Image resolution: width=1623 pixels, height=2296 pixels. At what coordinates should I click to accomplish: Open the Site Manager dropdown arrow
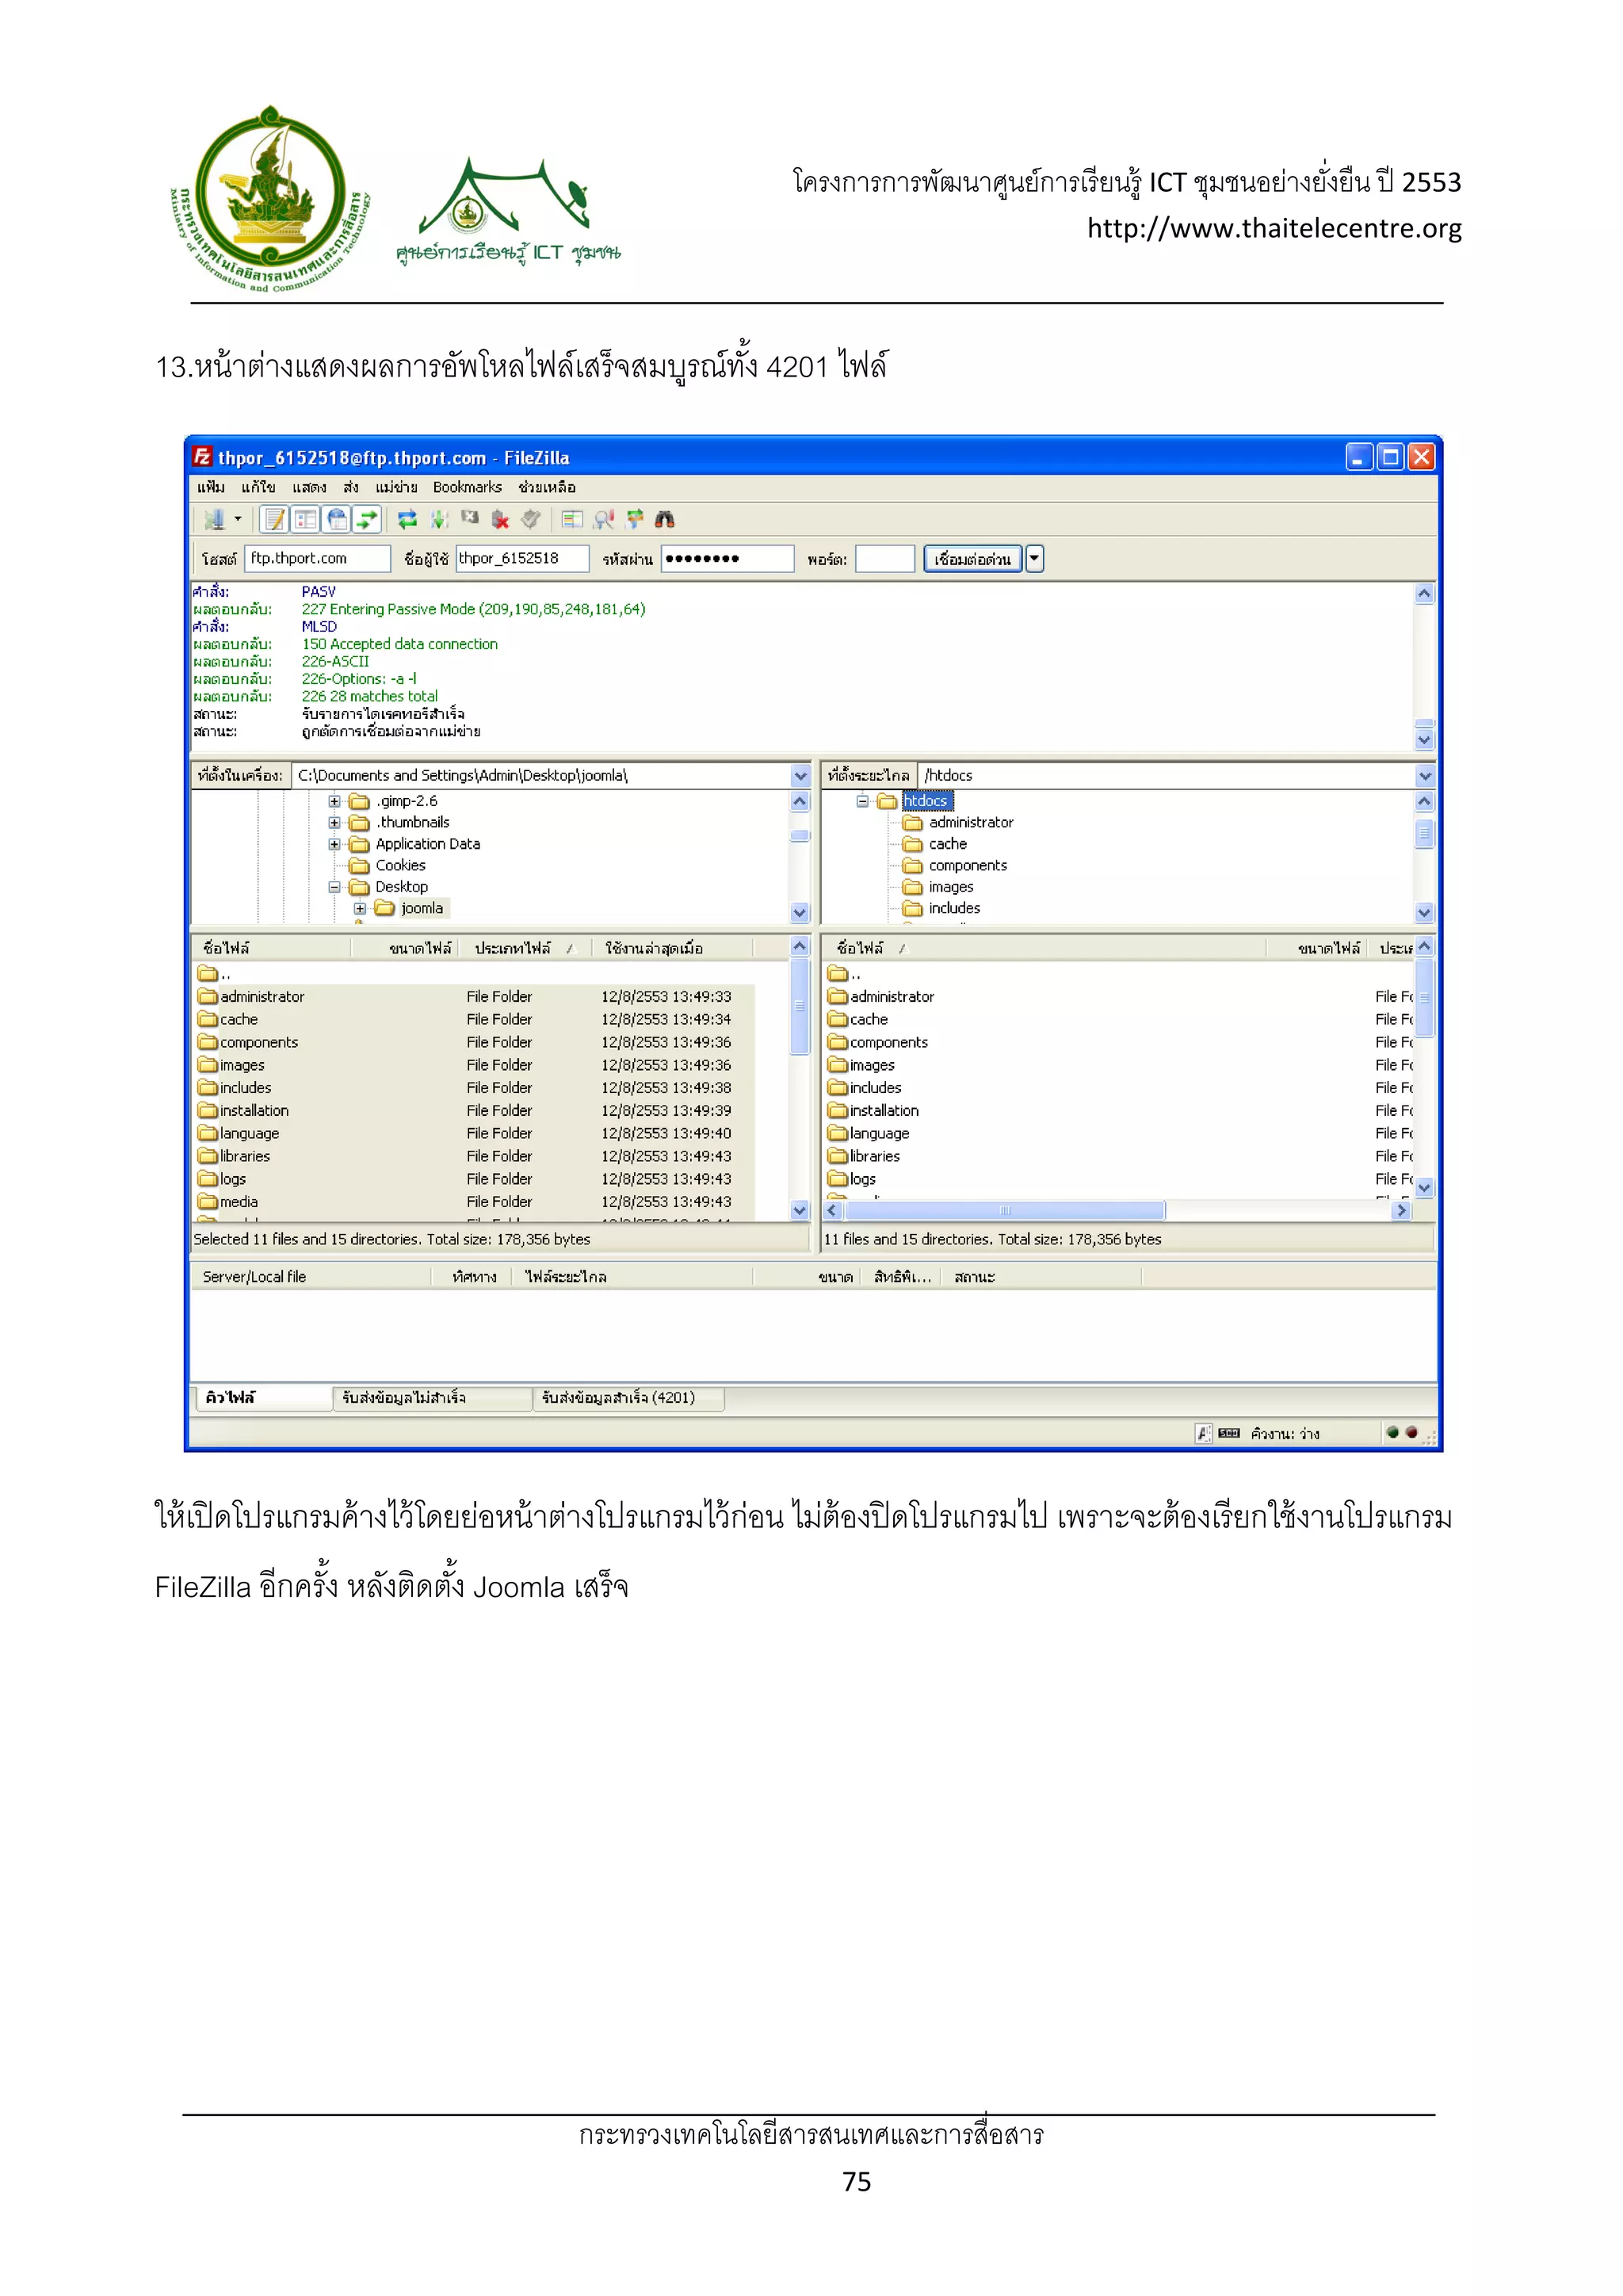tap(238, 519)
